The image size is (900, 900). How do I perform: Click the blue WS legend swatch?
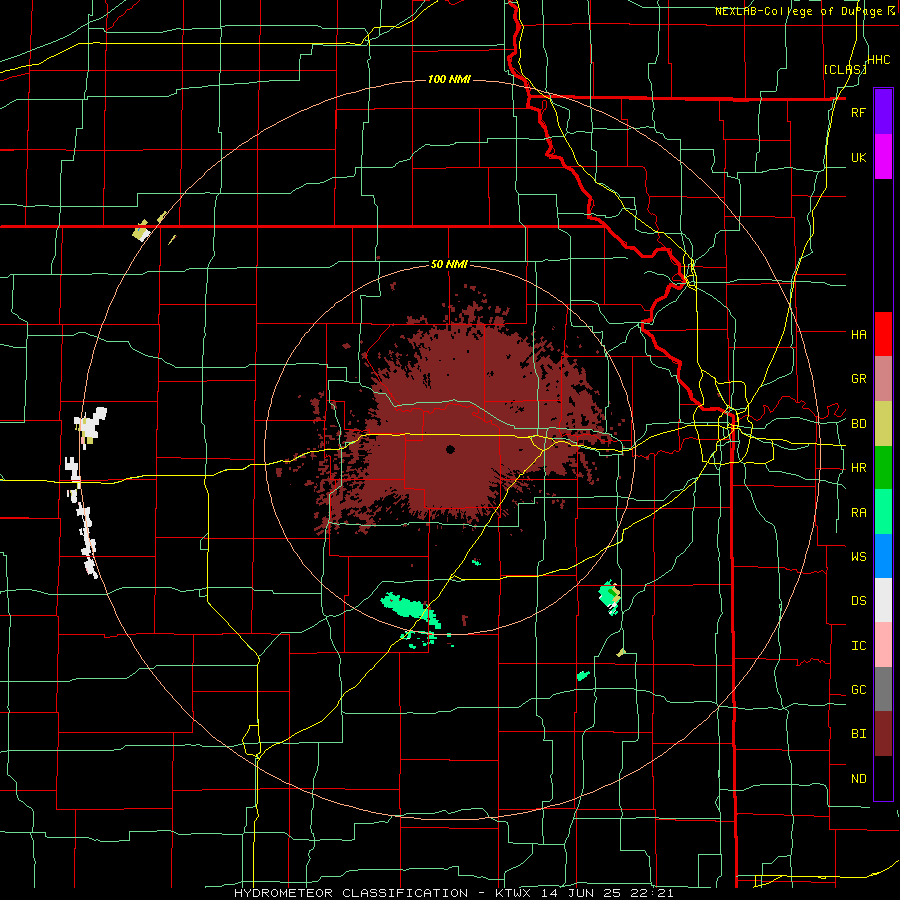click(883, 556)
